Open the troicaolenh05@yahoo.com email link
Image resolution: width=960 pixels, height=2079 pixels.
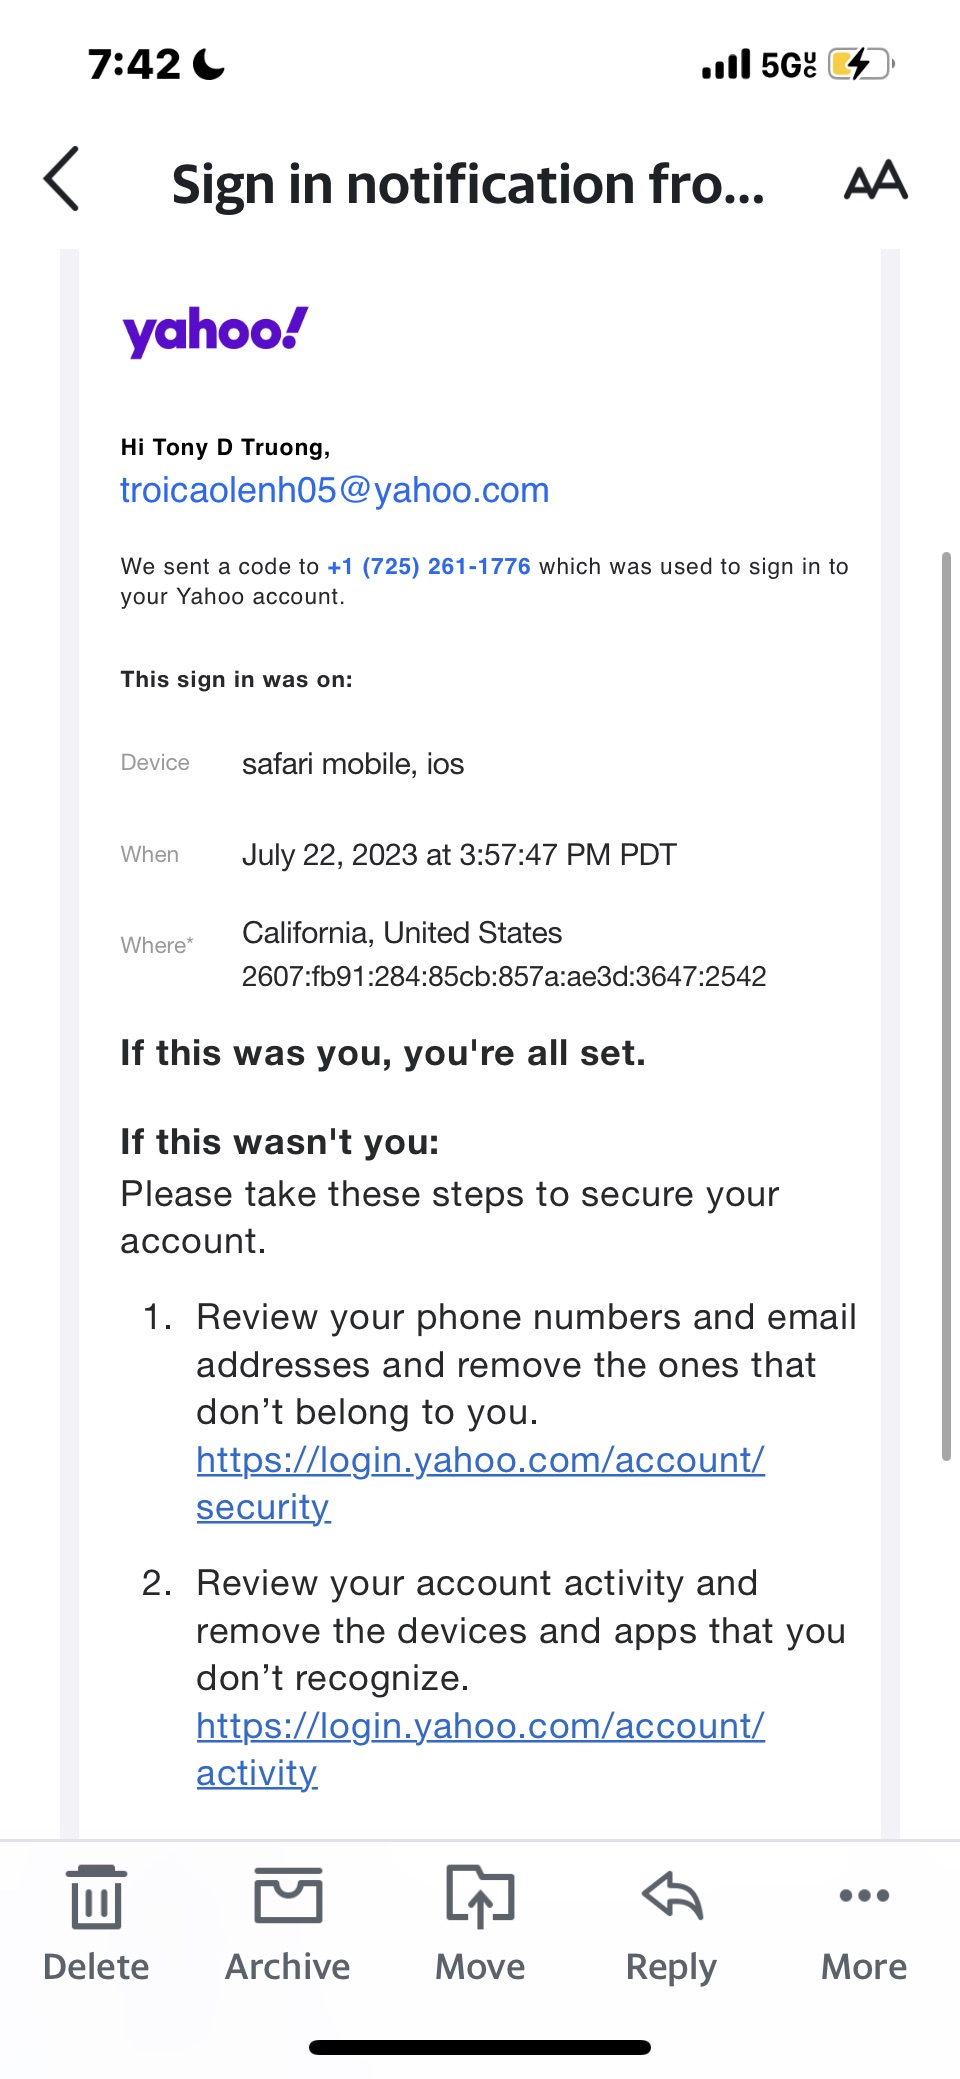(334, 490)
